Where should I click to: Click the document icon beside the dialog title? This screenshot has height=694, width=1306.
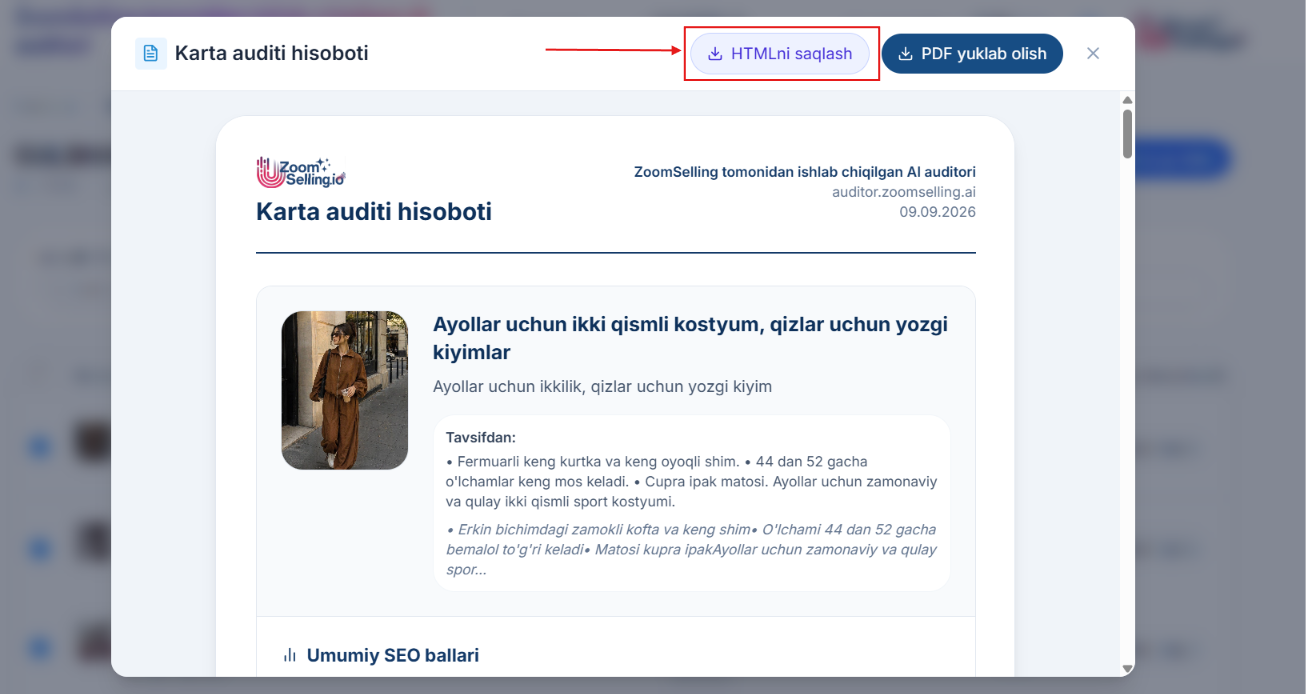[x=151, y=53]
